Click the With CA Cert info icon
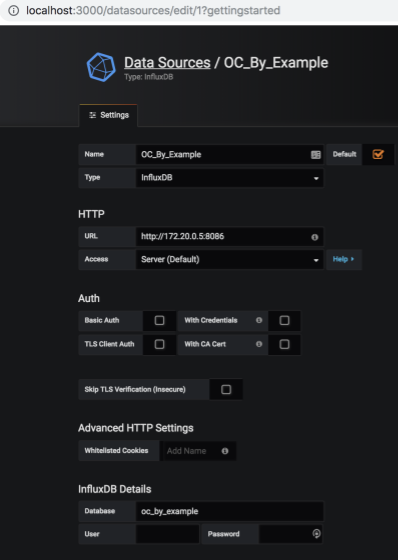Image resolution: width=399 pixels, height=560 pixels. click(259, 344)
